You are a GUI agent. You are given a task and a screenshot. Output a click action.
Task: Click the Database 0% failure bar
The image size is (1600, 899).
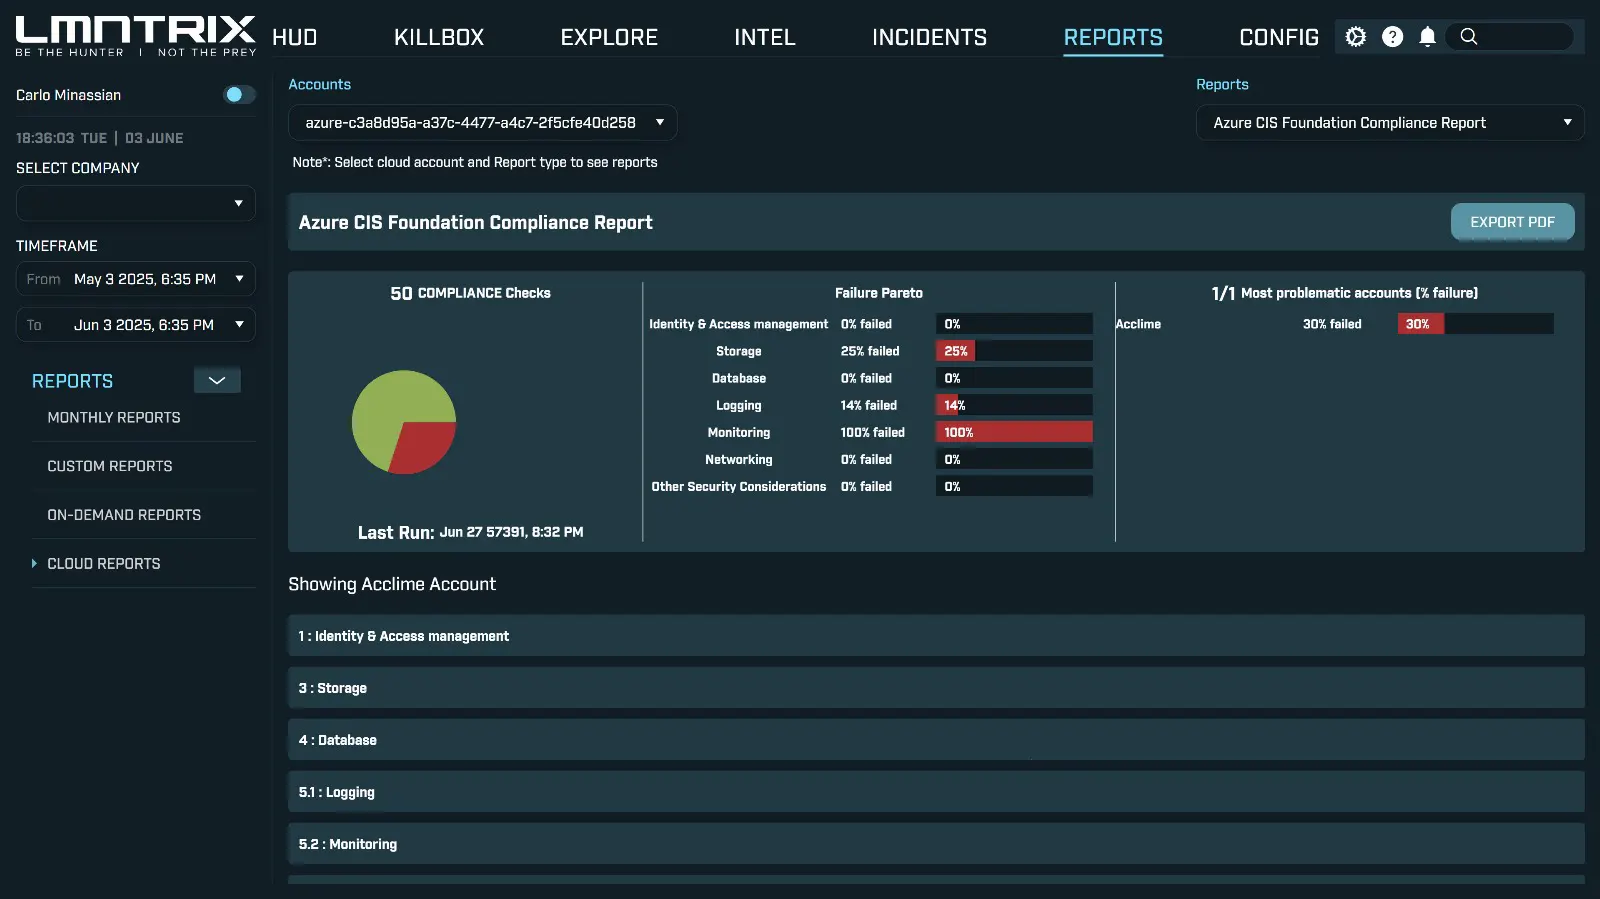[1014, 378]
